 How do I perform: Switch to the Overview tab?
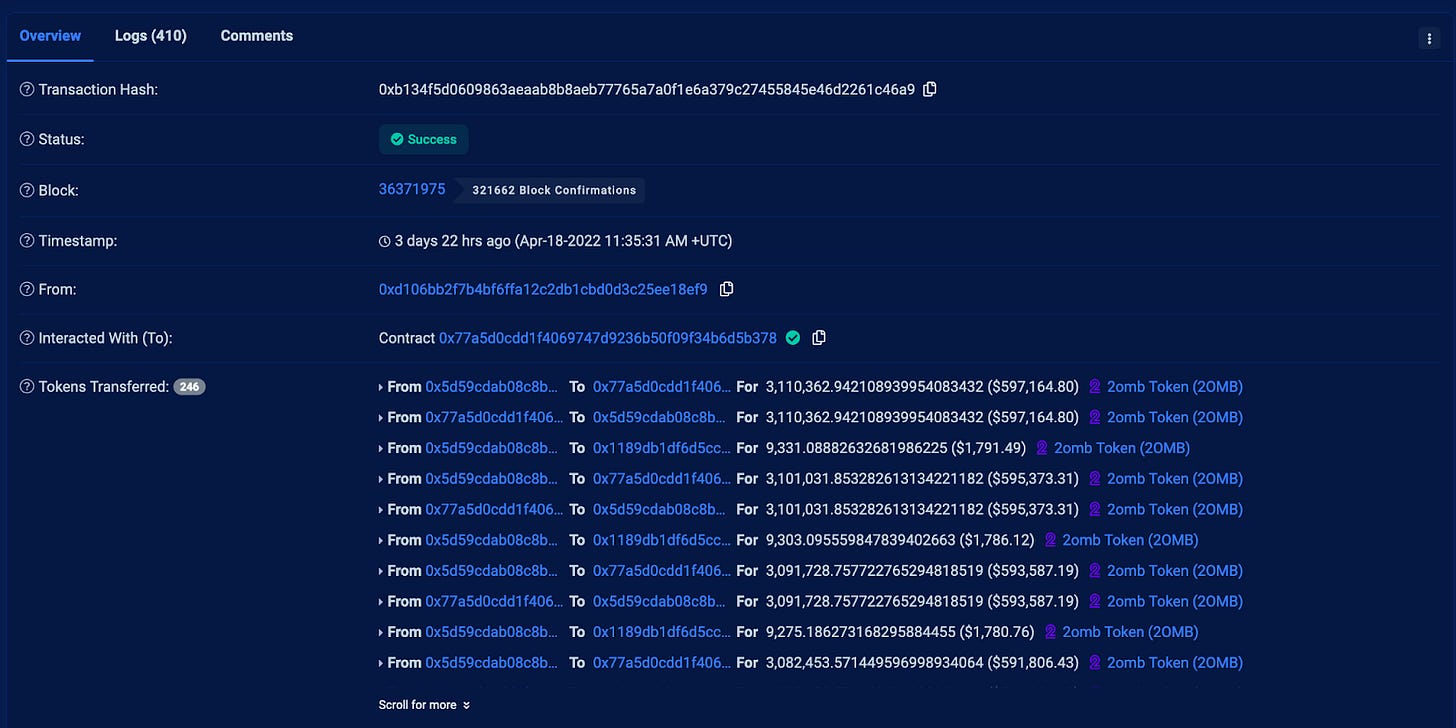(50, 36)
